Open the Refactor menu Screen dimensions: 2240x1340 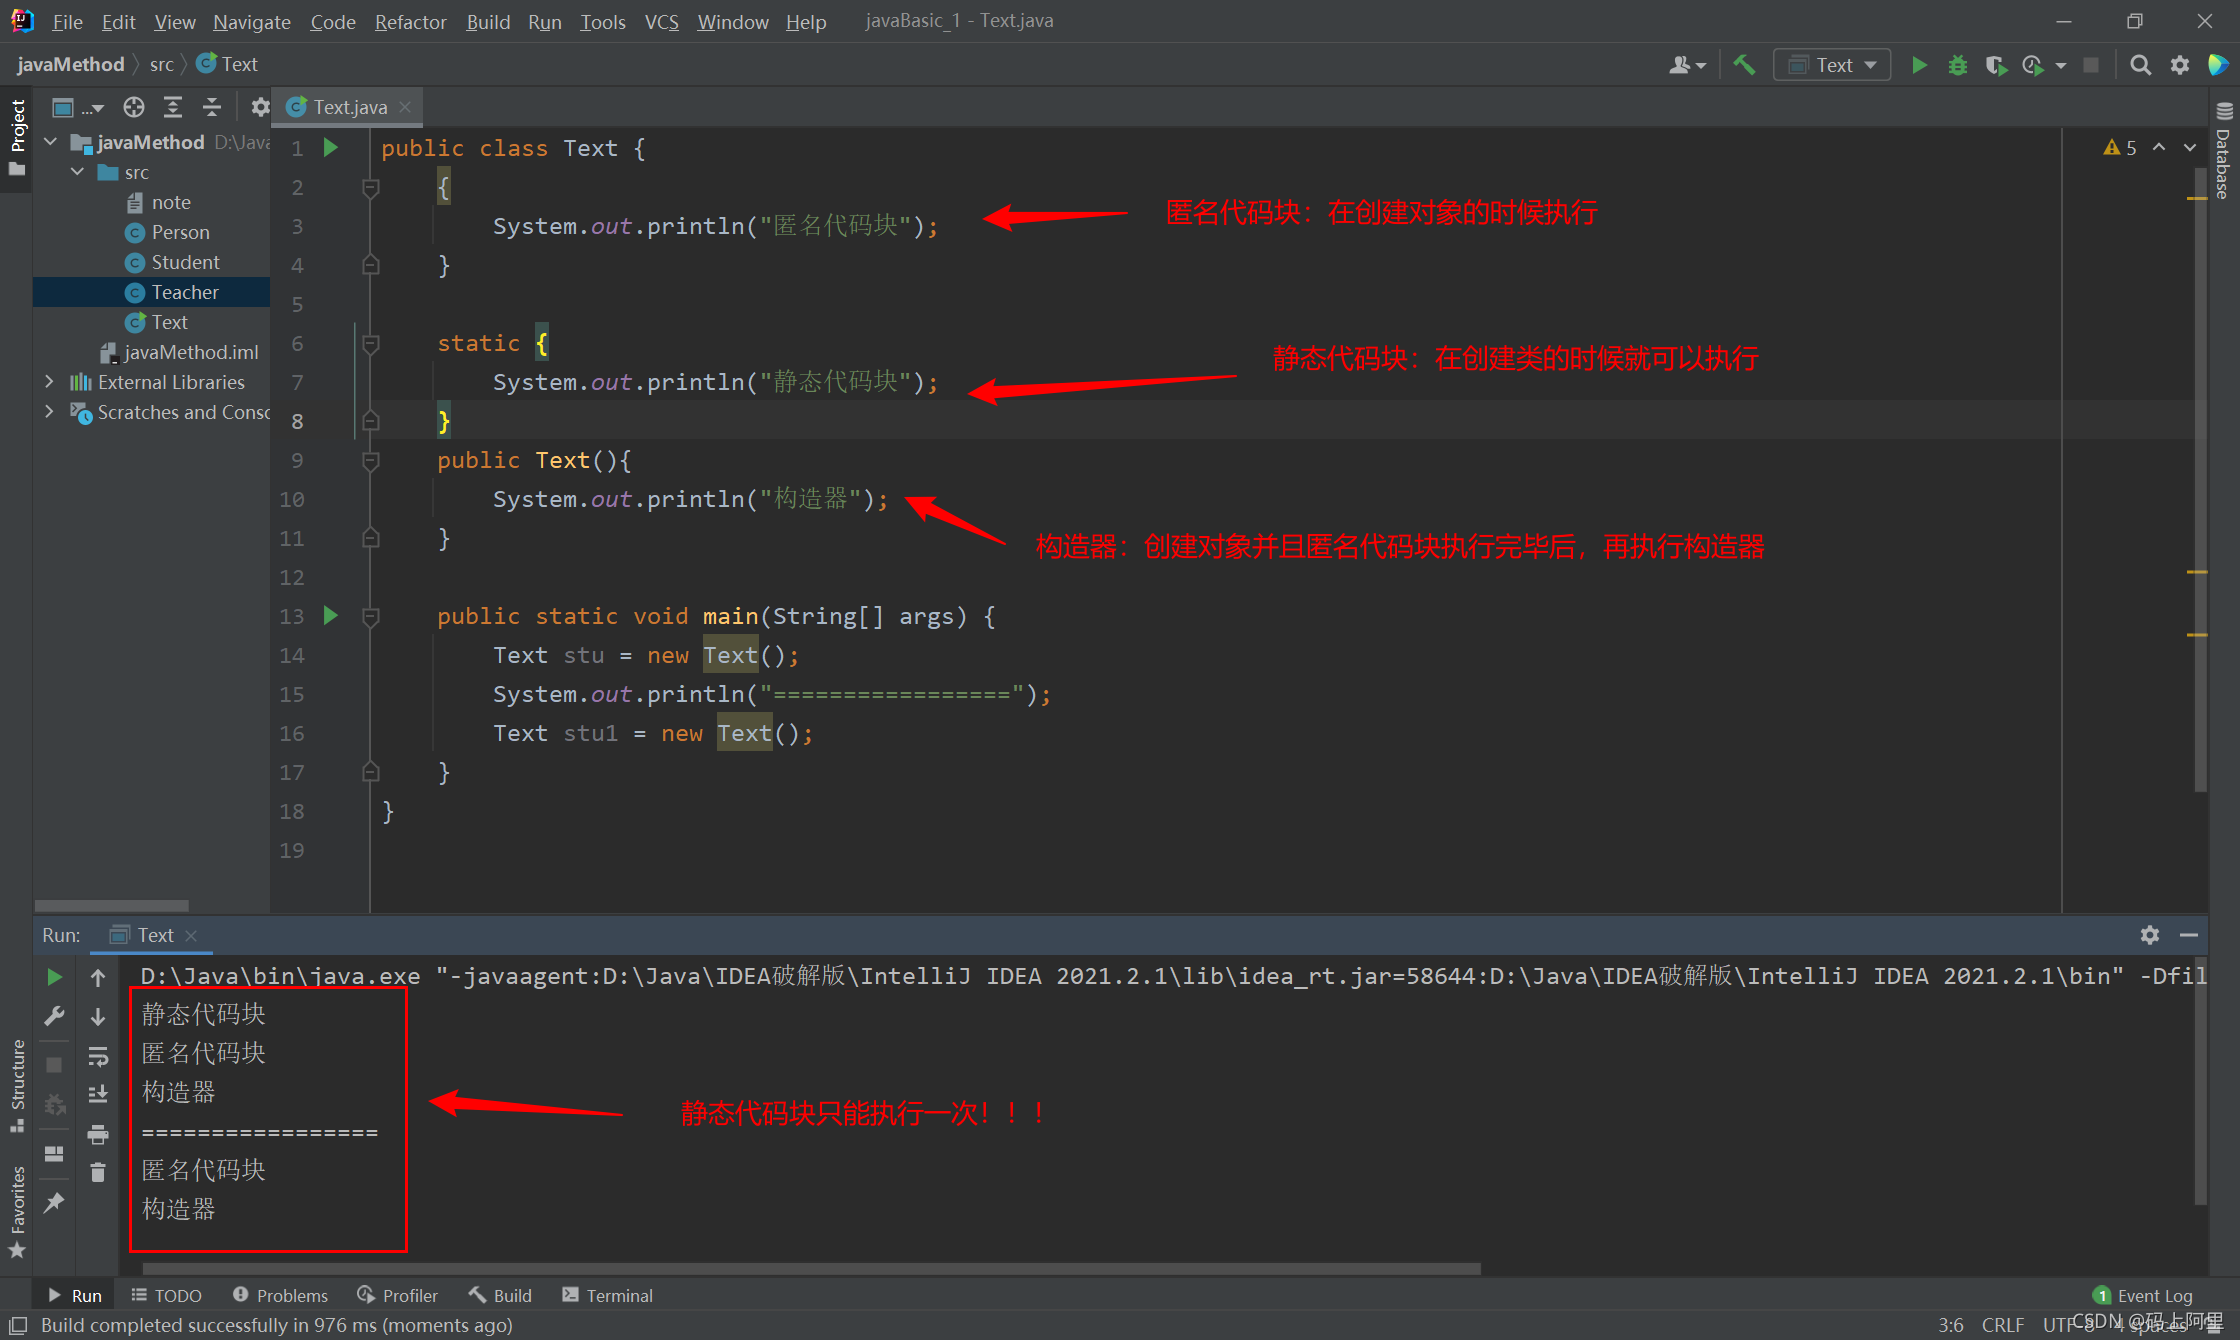[x=410, y=21]
